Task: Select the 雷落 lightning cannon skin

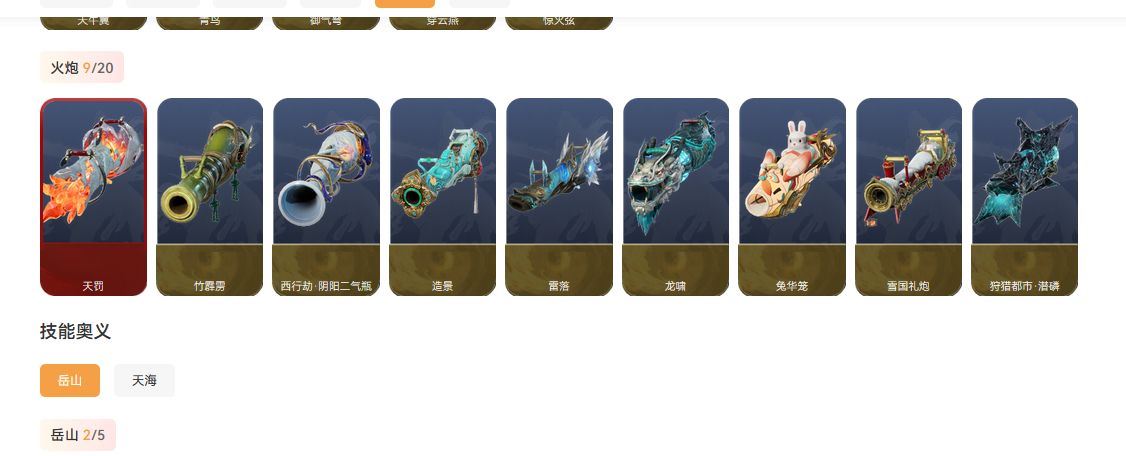Action: [x=559, y=197]
